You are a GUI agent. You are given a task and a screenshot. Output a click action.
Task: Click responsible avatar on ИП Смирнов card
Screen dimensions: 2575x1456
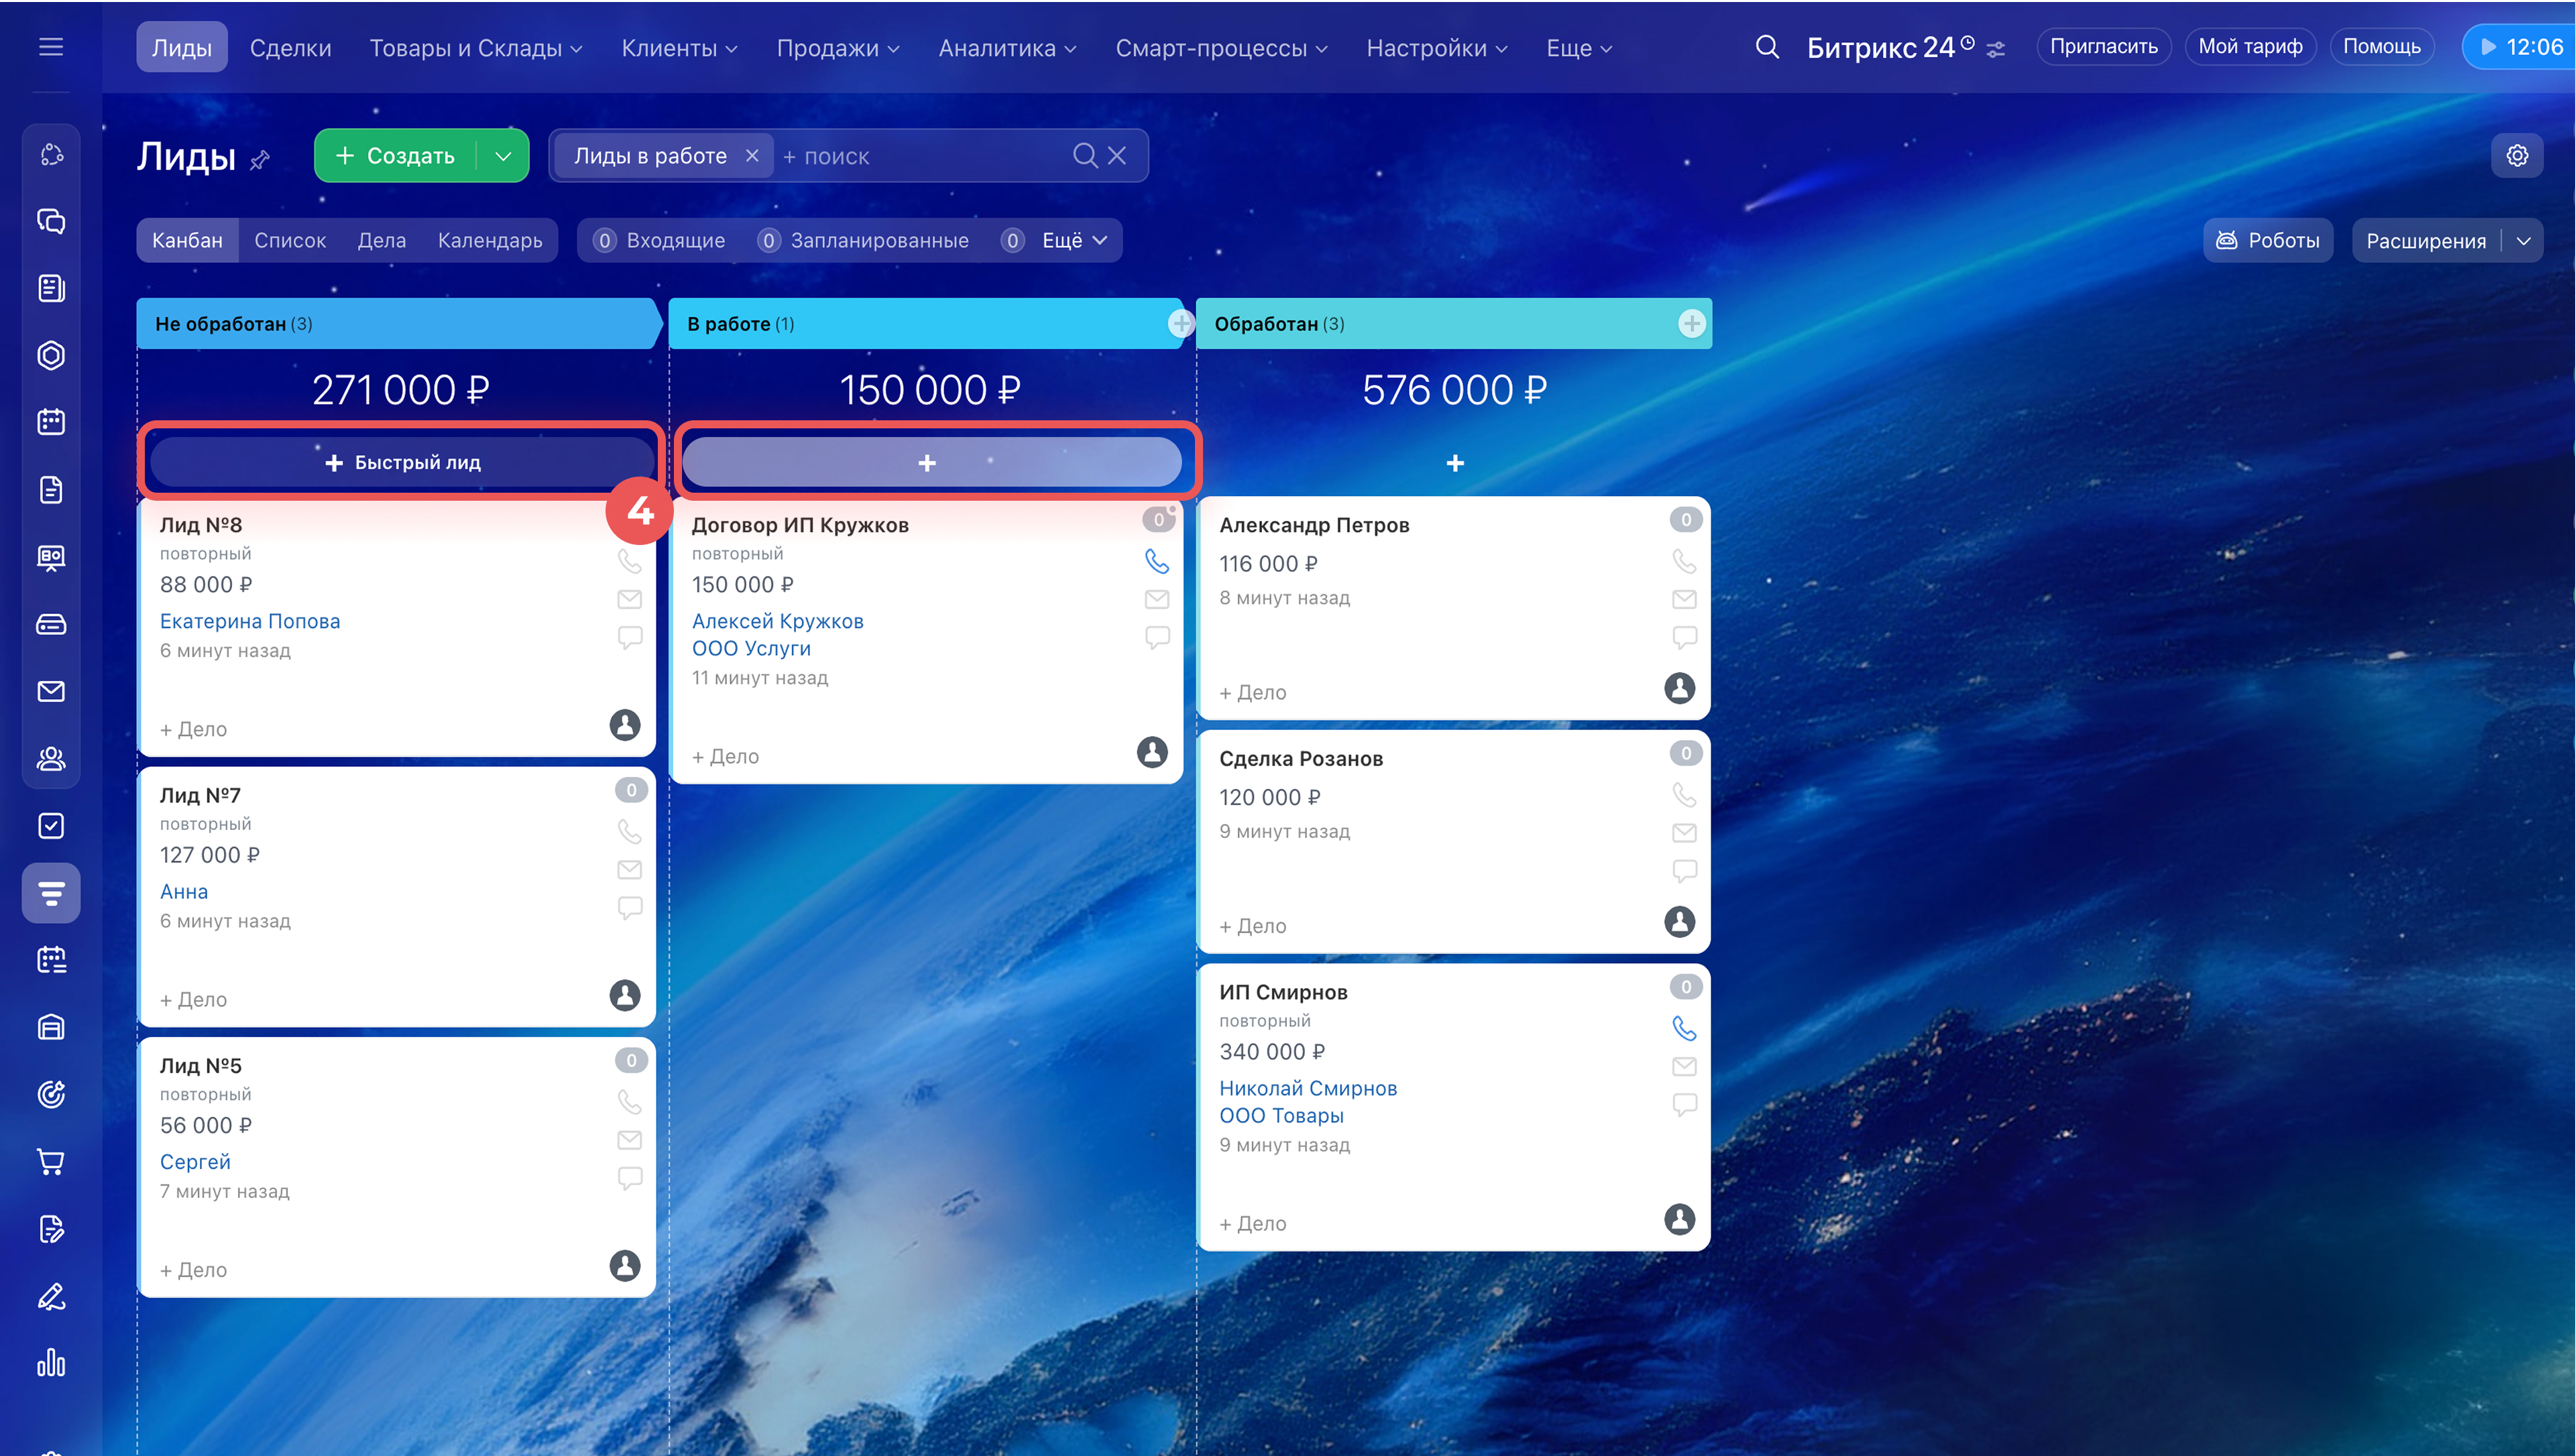pyautogui.click(x=1679, y=1219)
